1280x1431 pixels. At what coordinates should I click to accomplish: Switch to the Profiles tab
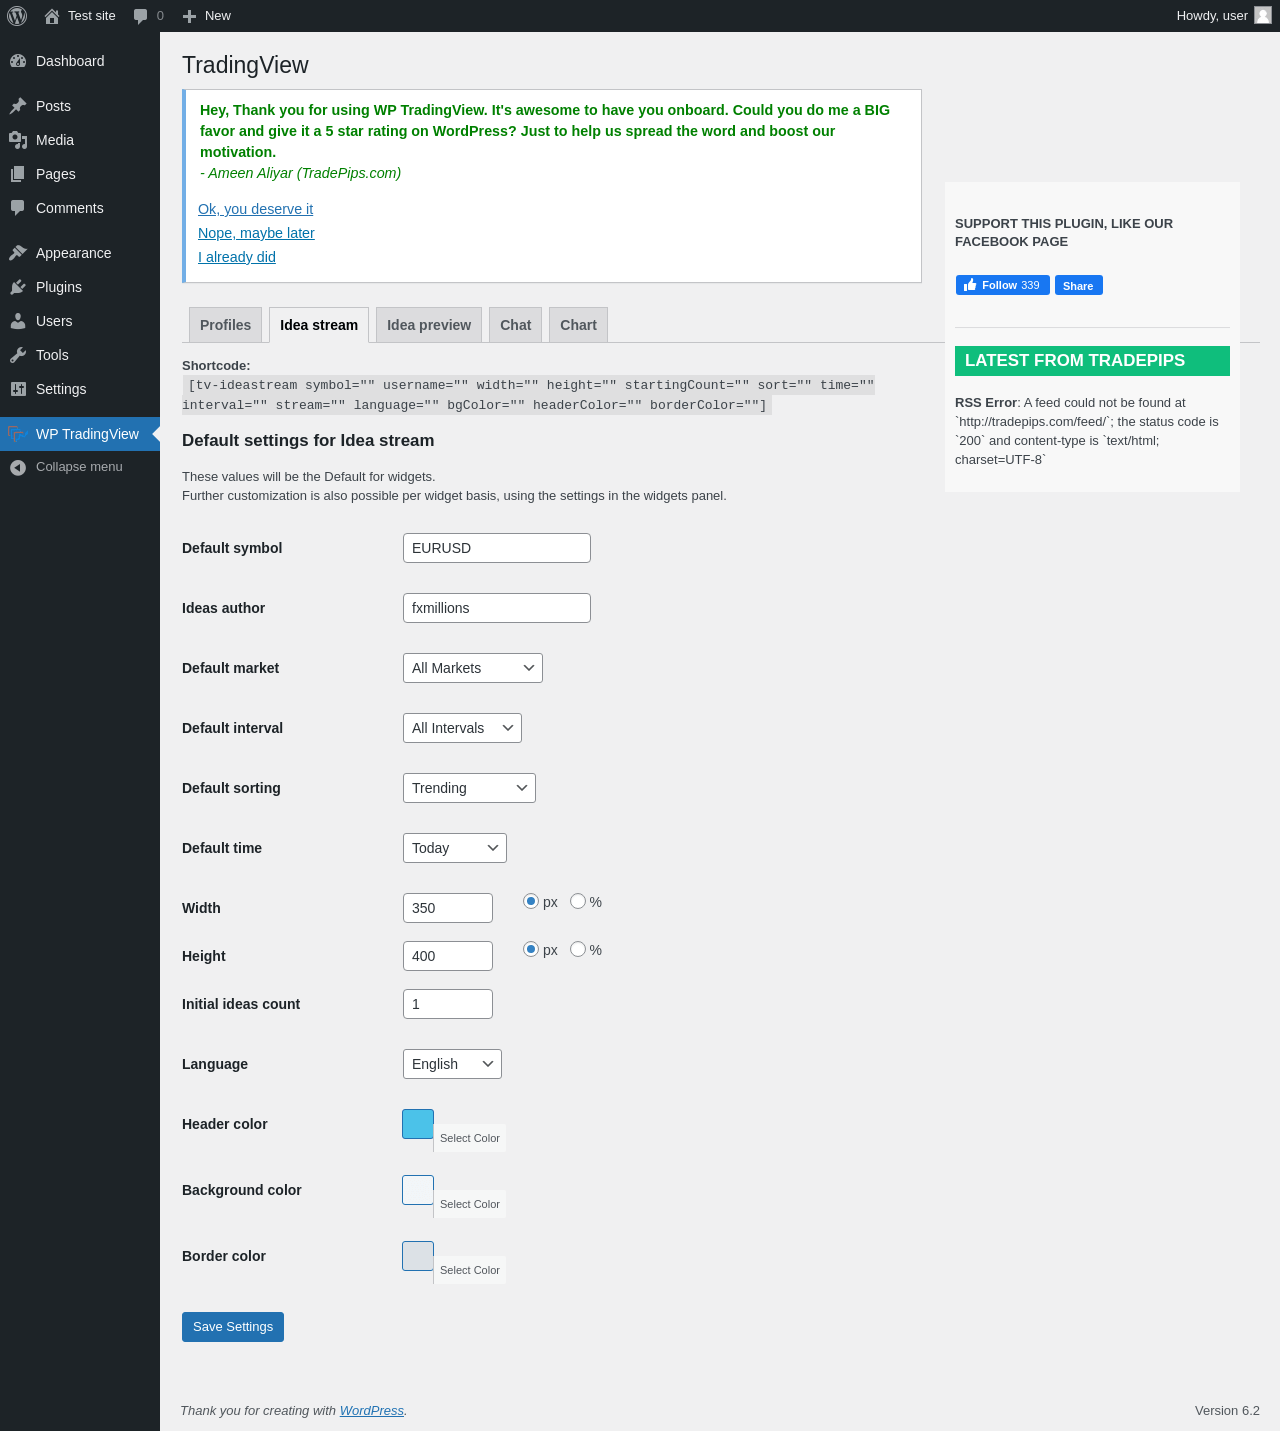click(226, 325)
